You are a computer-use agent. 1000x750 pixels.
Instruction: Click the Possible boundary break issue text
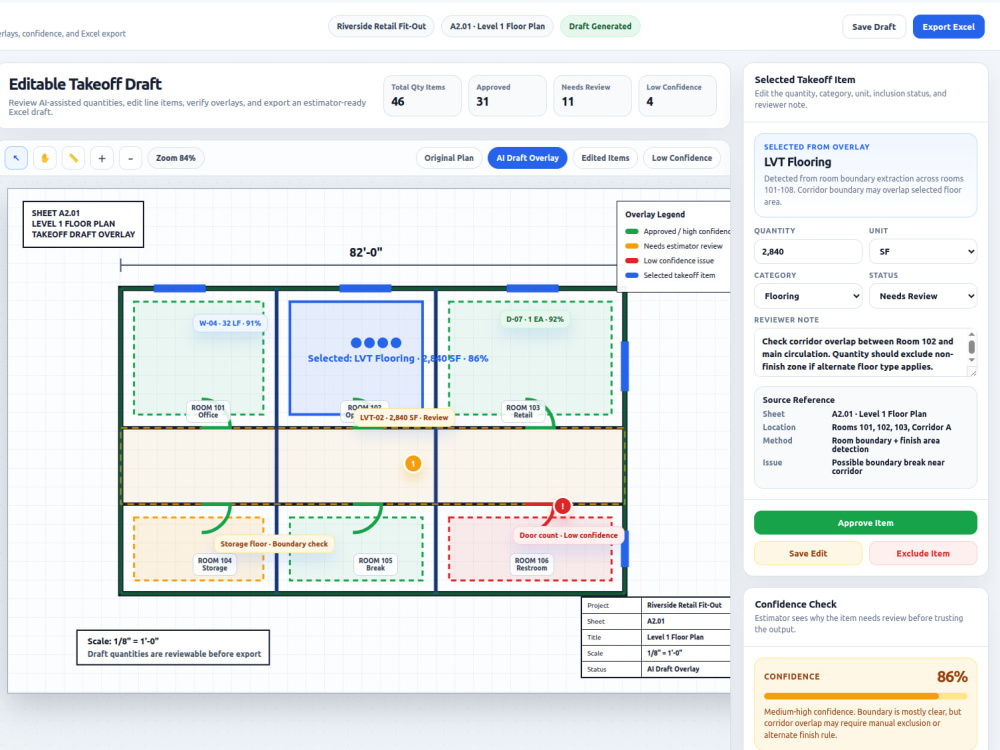(x=888, y=467)
